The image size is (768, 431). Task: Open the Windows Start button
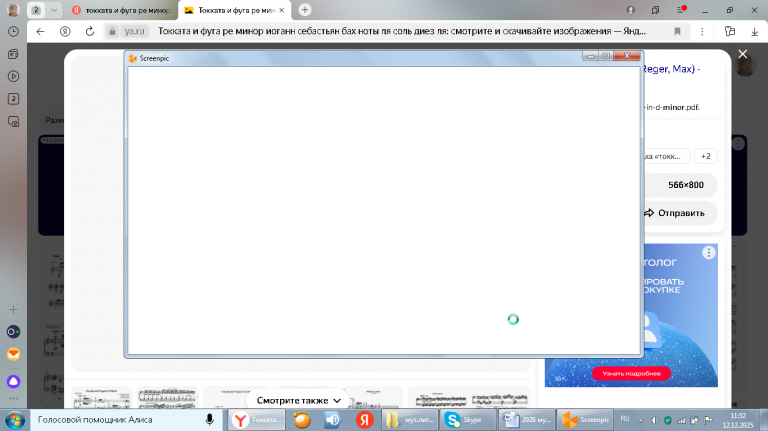(15, 420)
